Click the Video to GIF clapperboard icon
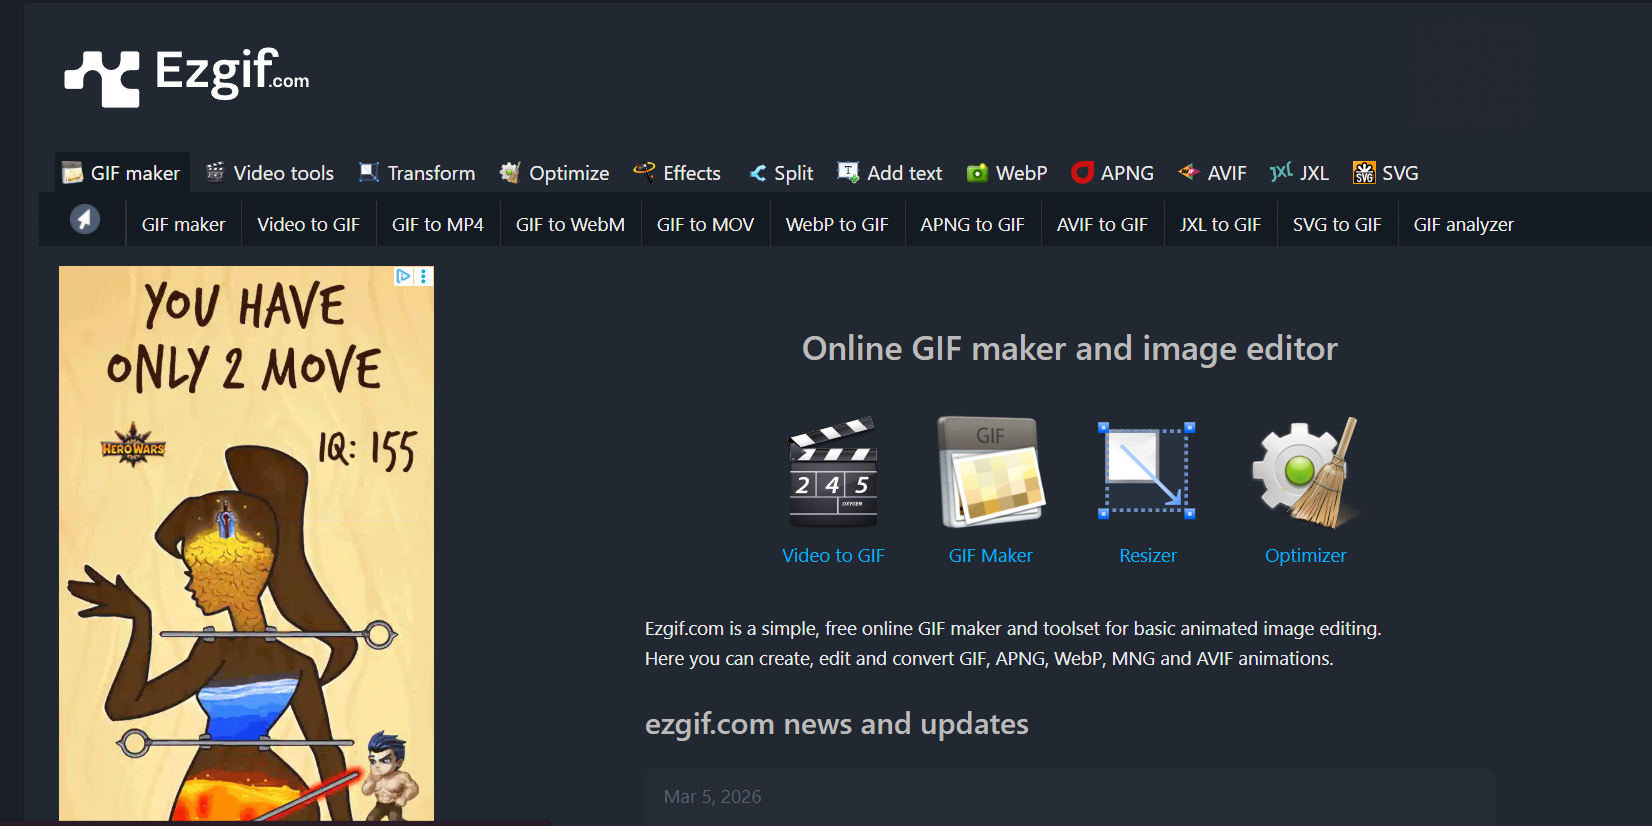1652x826 pixels. tap(833, 472)
